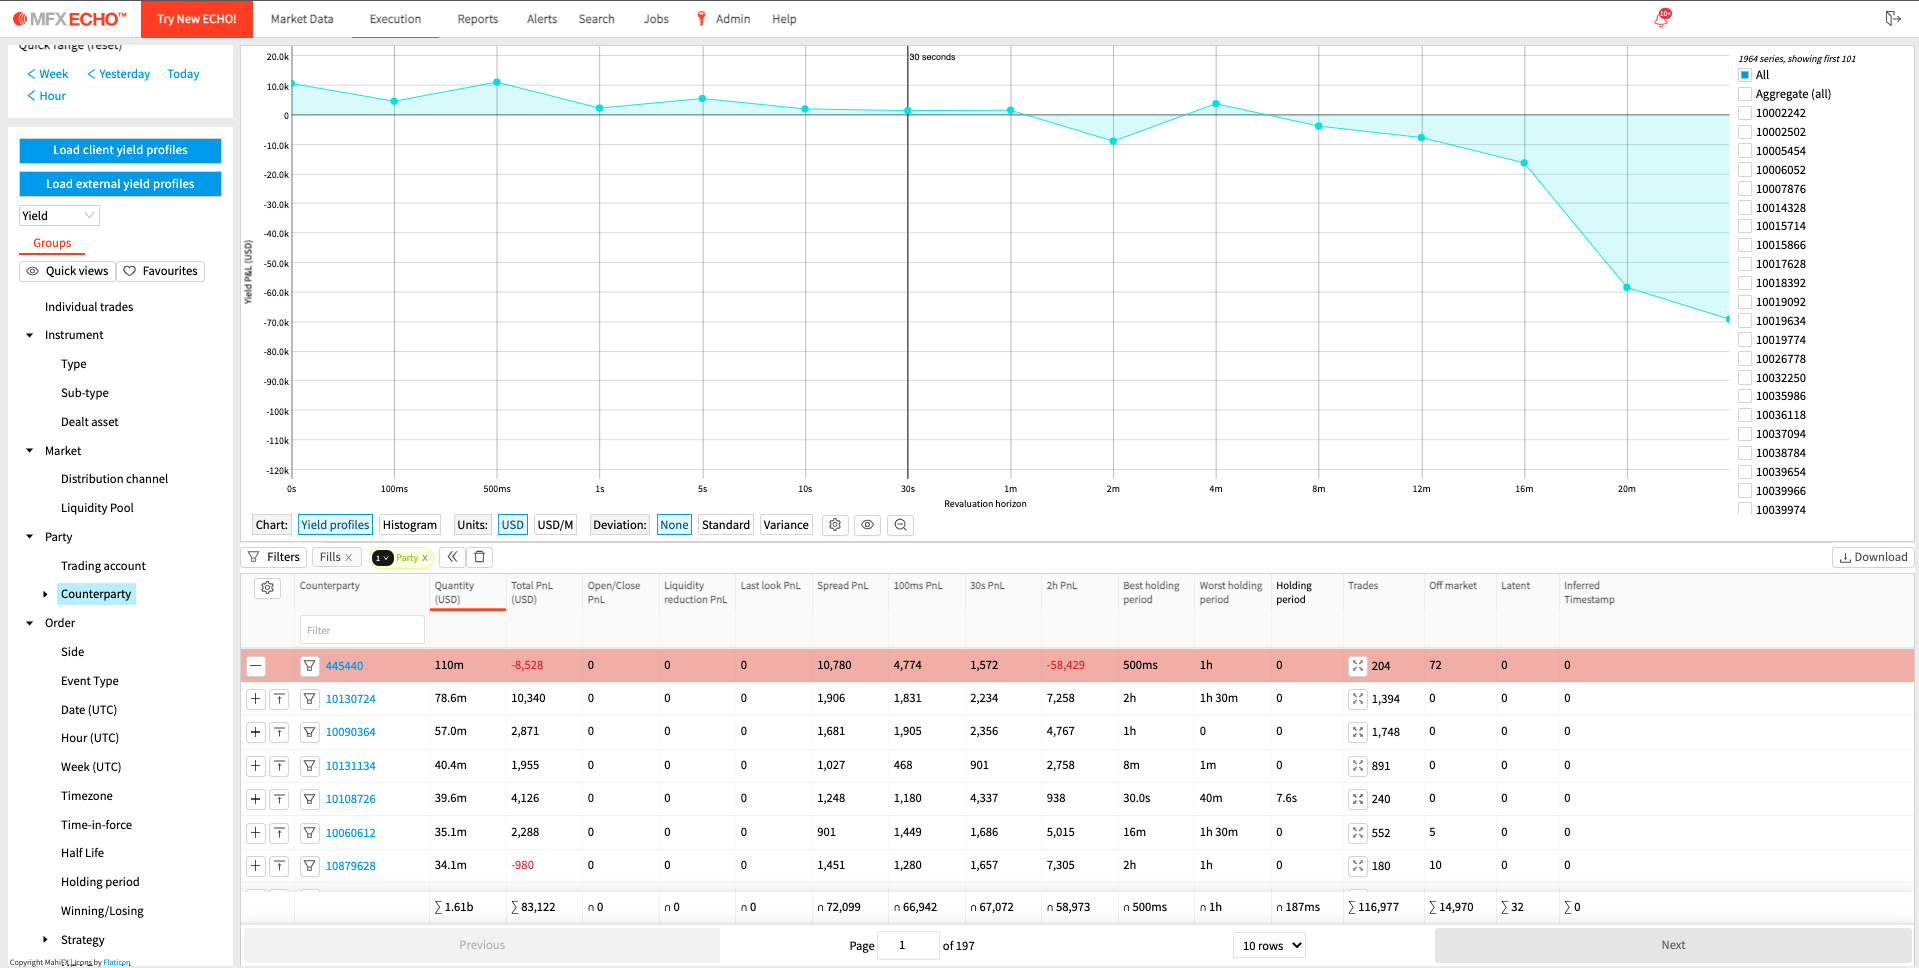The image size is (1919, 968).
Task: Open counterparty link 10108726
Action: tap(351, 799)
